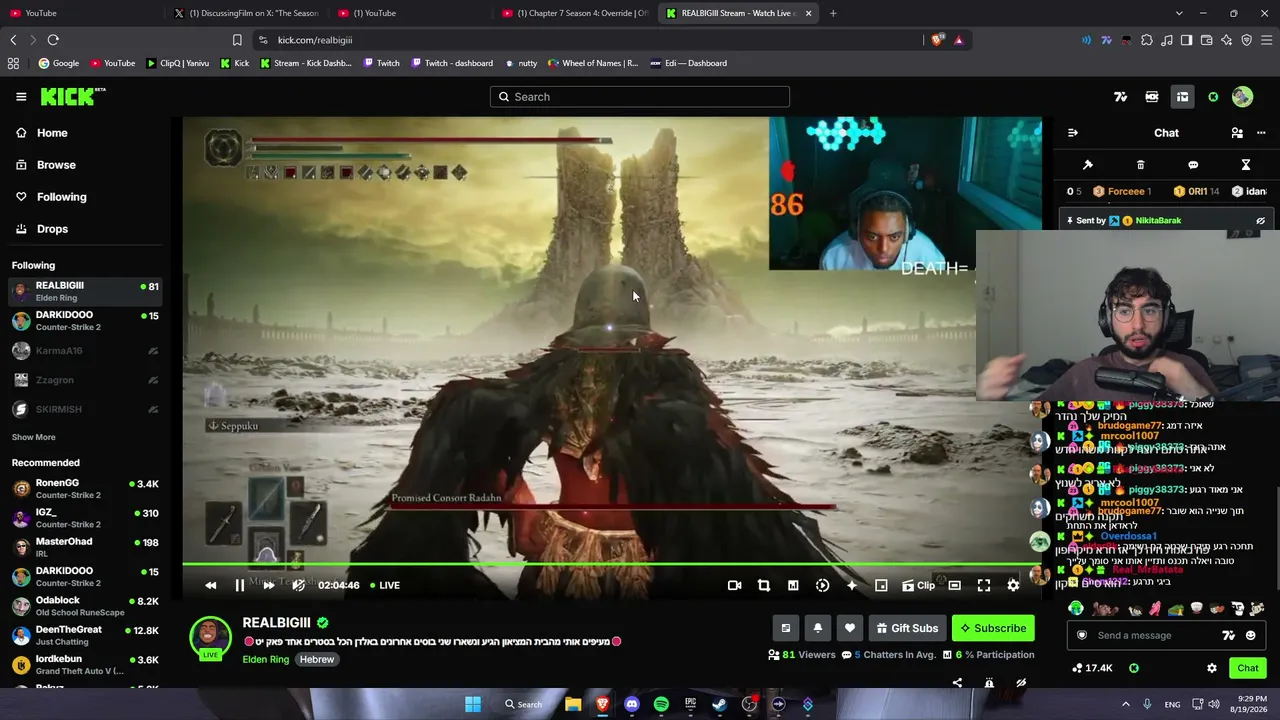Create a clip with the Clip button

point(919,586)
